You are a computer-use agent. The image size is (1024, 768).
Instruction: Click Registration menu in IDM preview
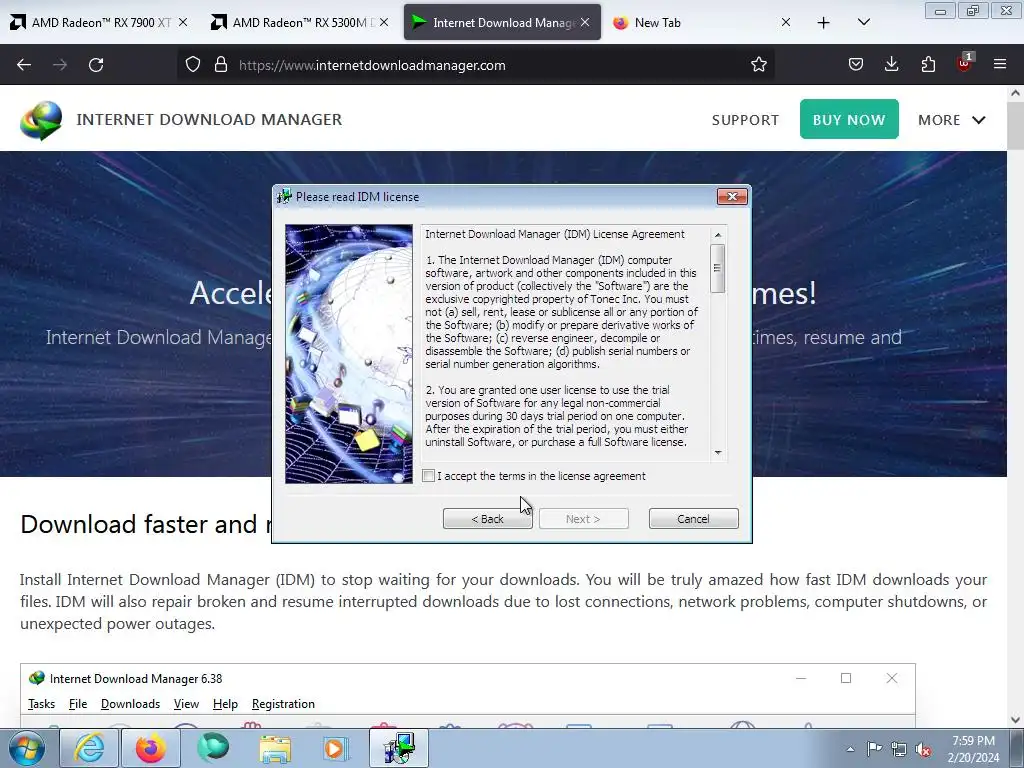(x=283, y=704)
